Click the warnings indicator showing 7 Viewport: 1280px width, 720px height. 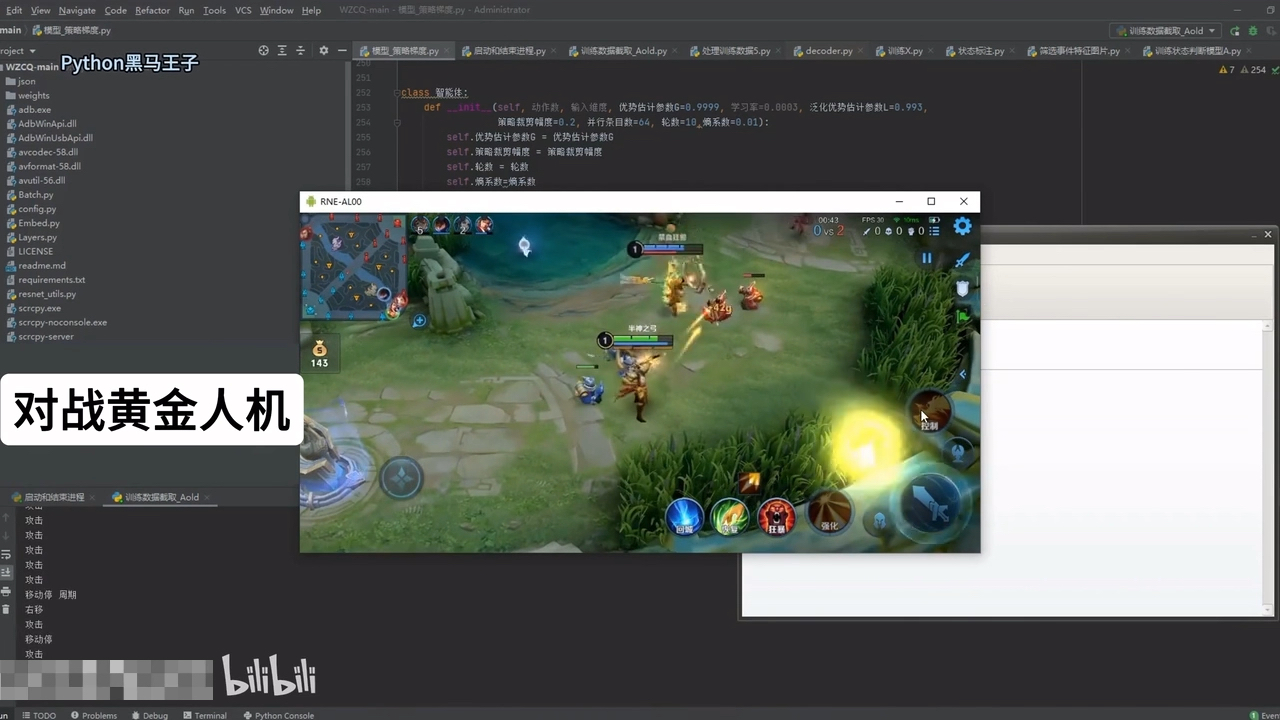pos(1226,70)
